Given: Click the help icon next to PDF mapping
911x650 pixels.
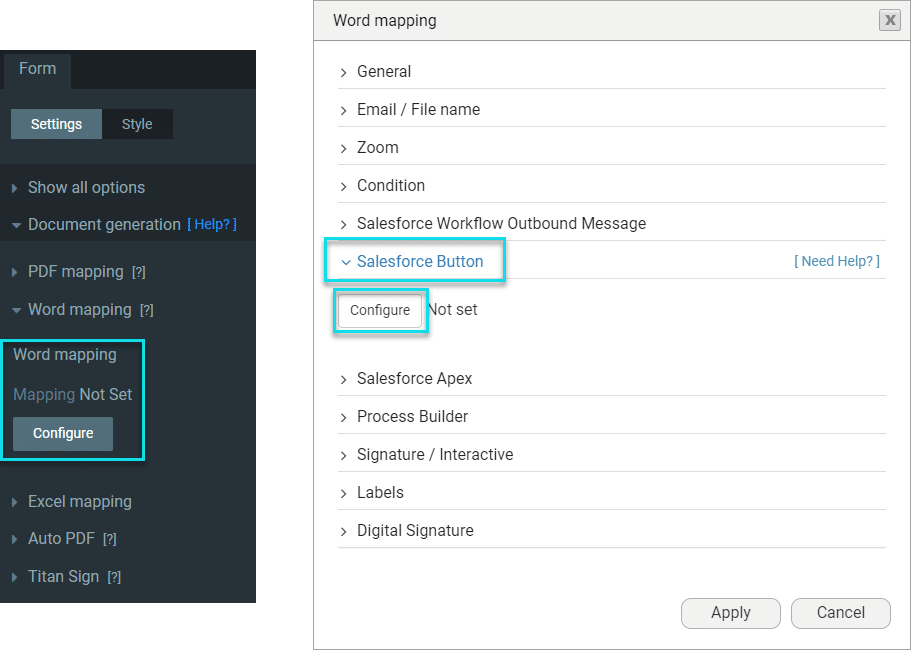Looking at the screenshot, I should coord(139,272).
